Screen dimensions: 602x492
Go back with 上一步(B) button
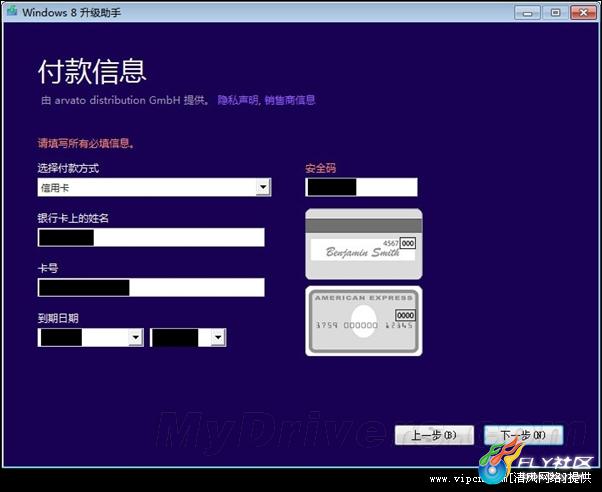pos(434,435)
